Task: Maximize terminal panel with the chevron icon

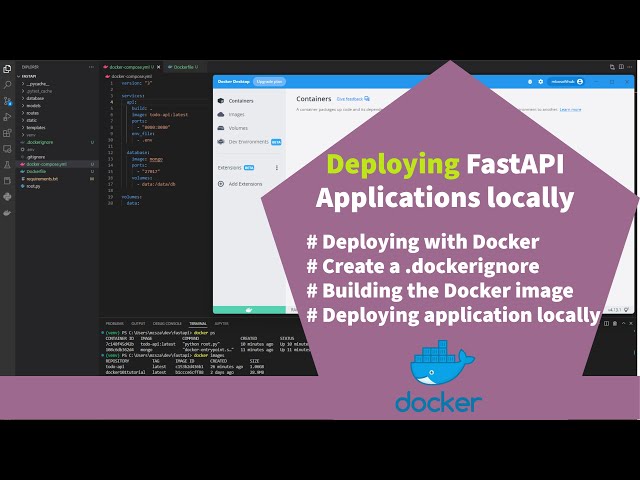Action: 623,323
